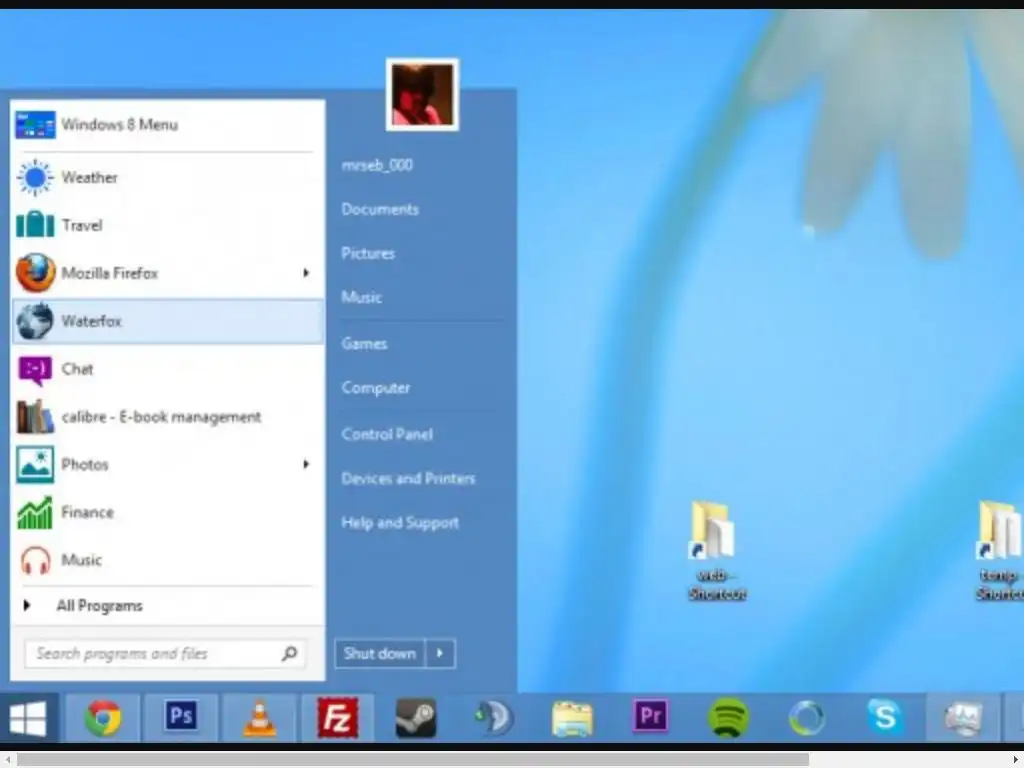The image size is (1024, 768).
Task: Click the Windows Start button
Action: pyautogui.click(x=28, y=718)
